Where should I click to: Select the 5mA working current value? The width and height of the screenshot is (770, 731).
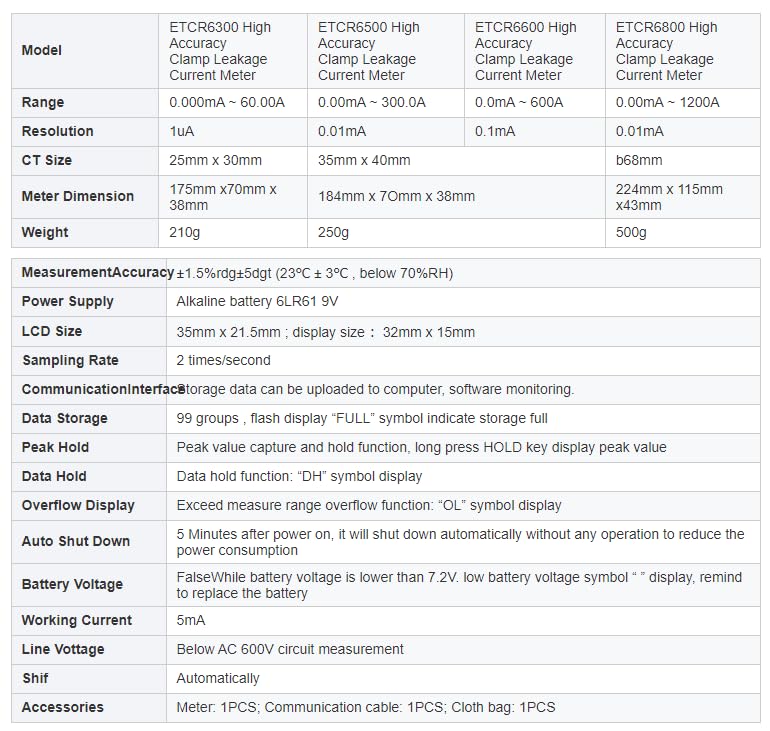pyautogui.click(x=191, y=621)
